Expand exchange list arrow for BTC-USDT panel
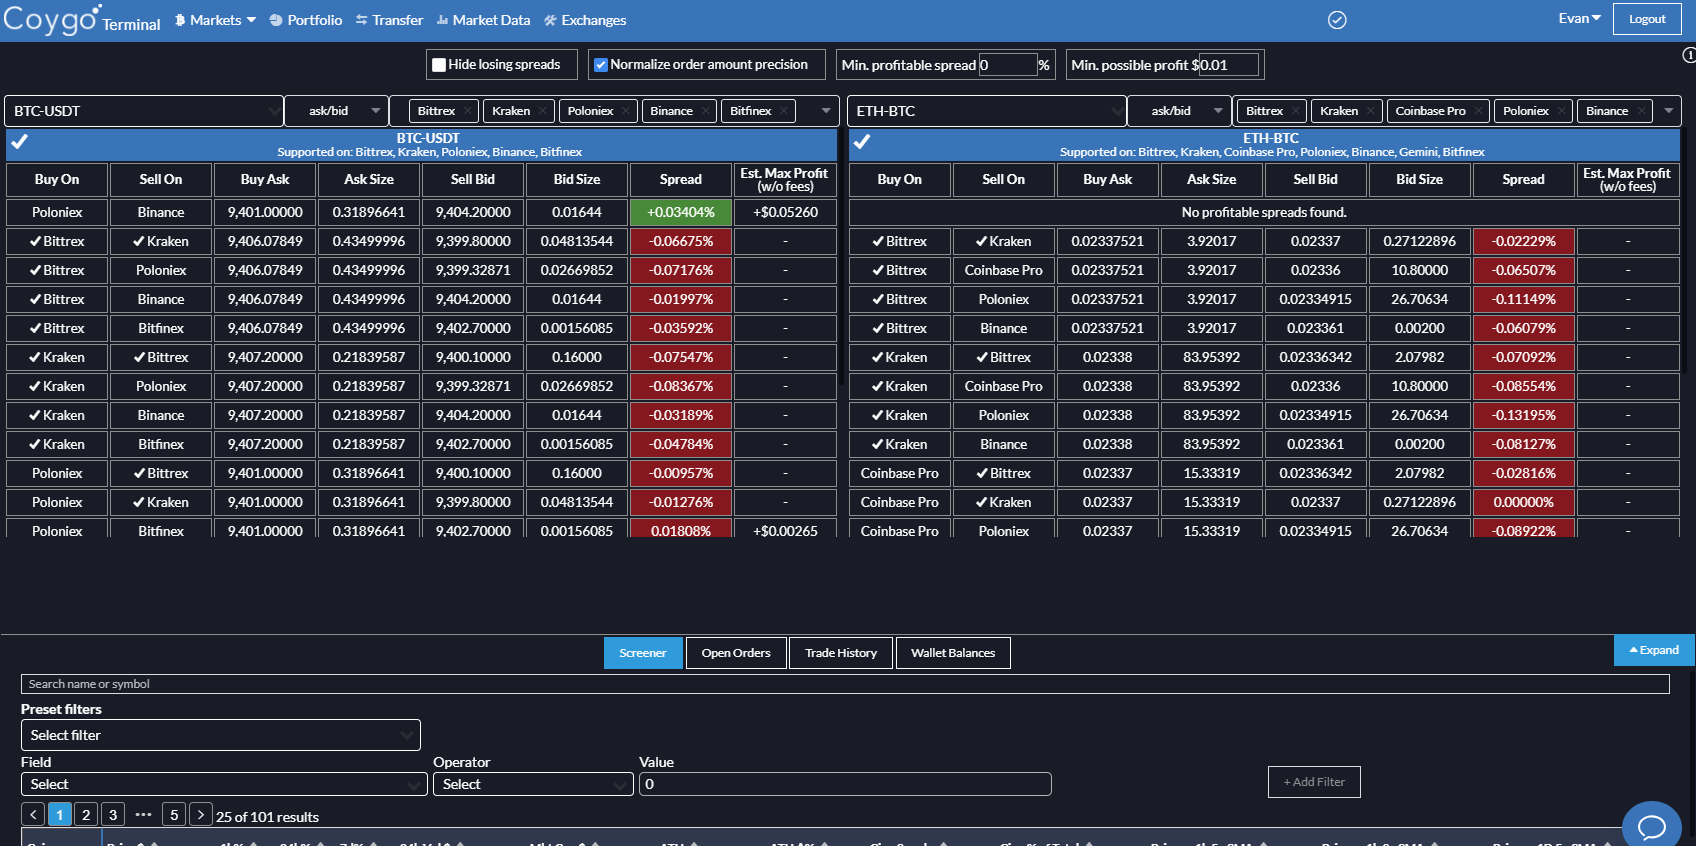The image size is (1696, 846). click(826, 111)
